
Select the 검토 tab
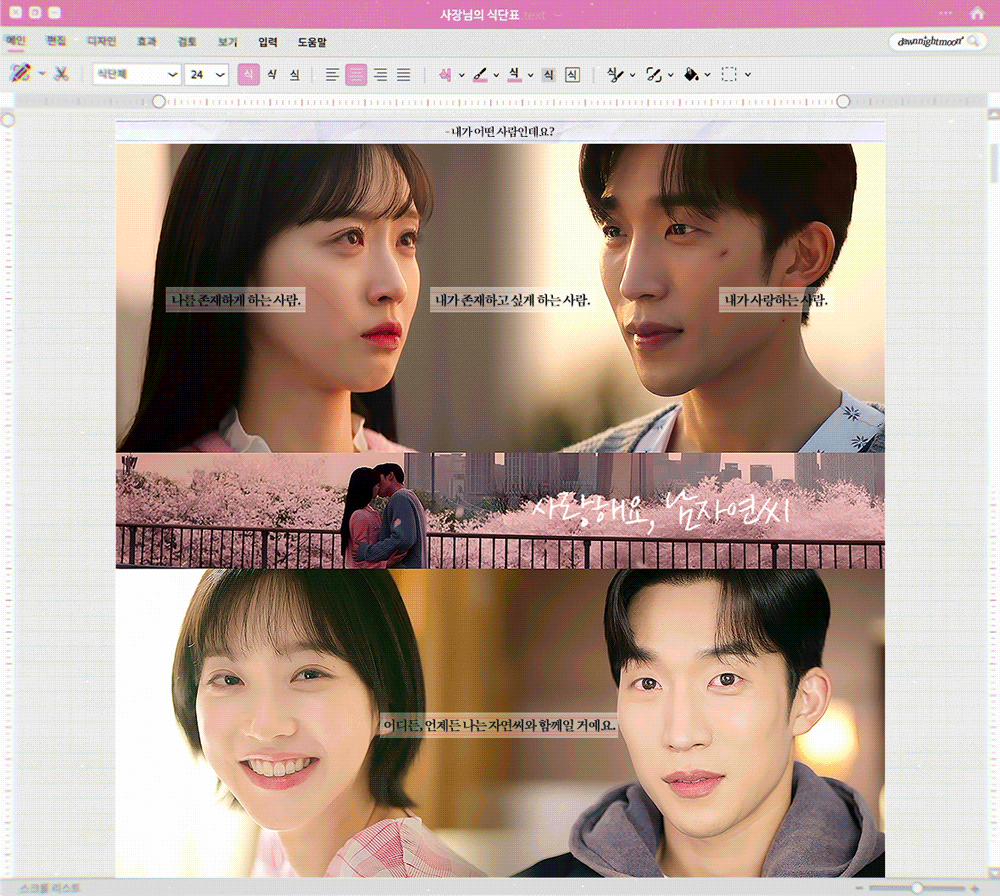coord(187,41)
